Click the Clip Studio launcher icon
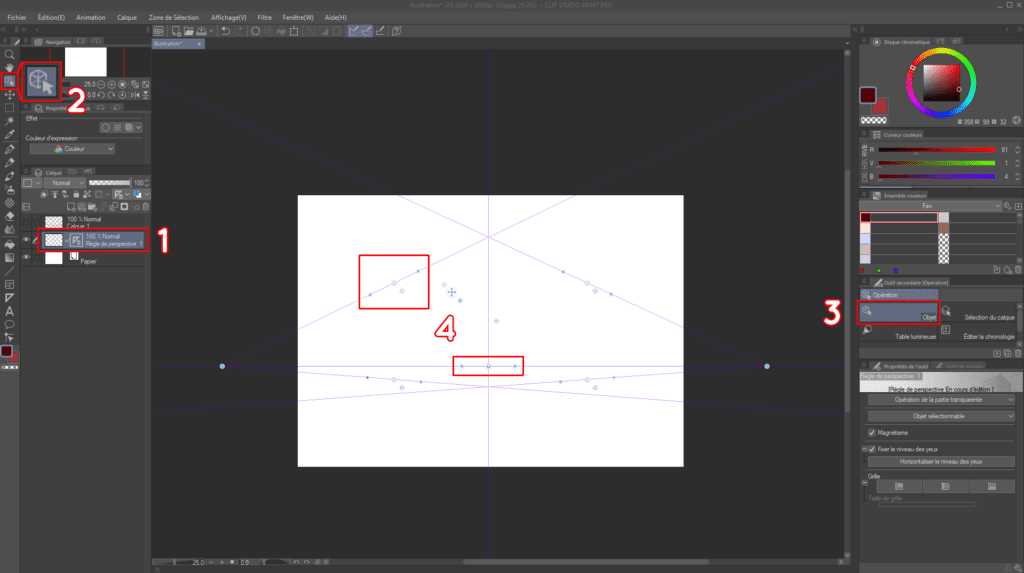 coord(159,31)
